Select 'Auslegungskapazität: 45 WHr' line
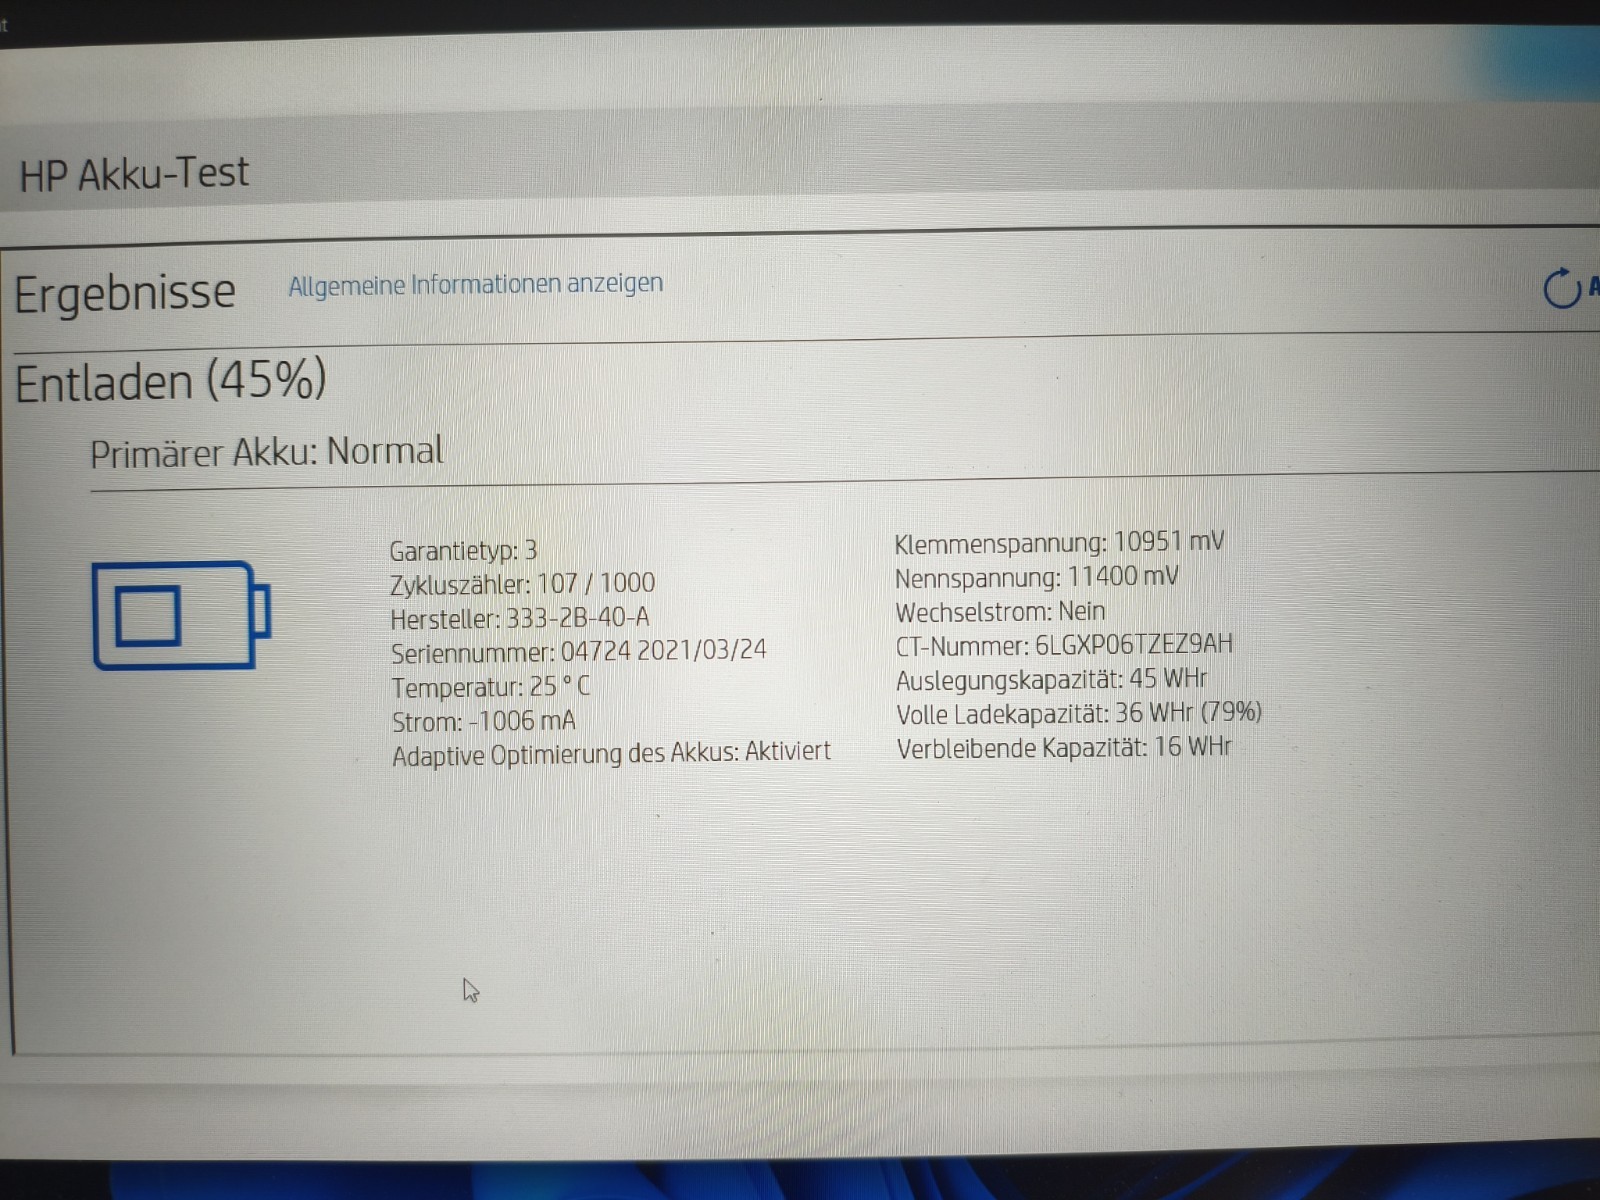 (x=1052, y=680)
